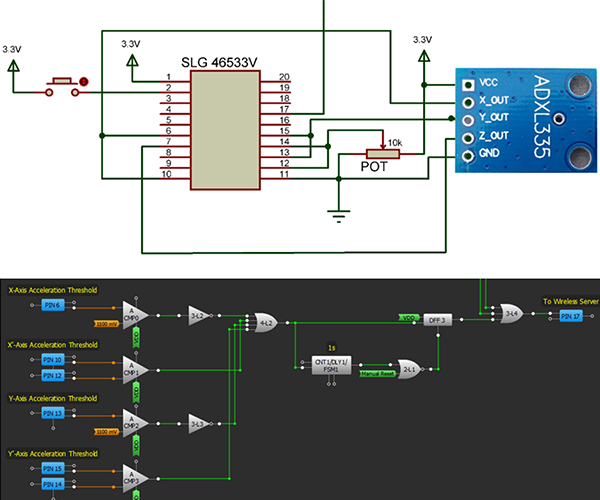This screenshot has width=600, height=500.
Task: Click the SLG 46533V chip body
Action: pos(225,130)
